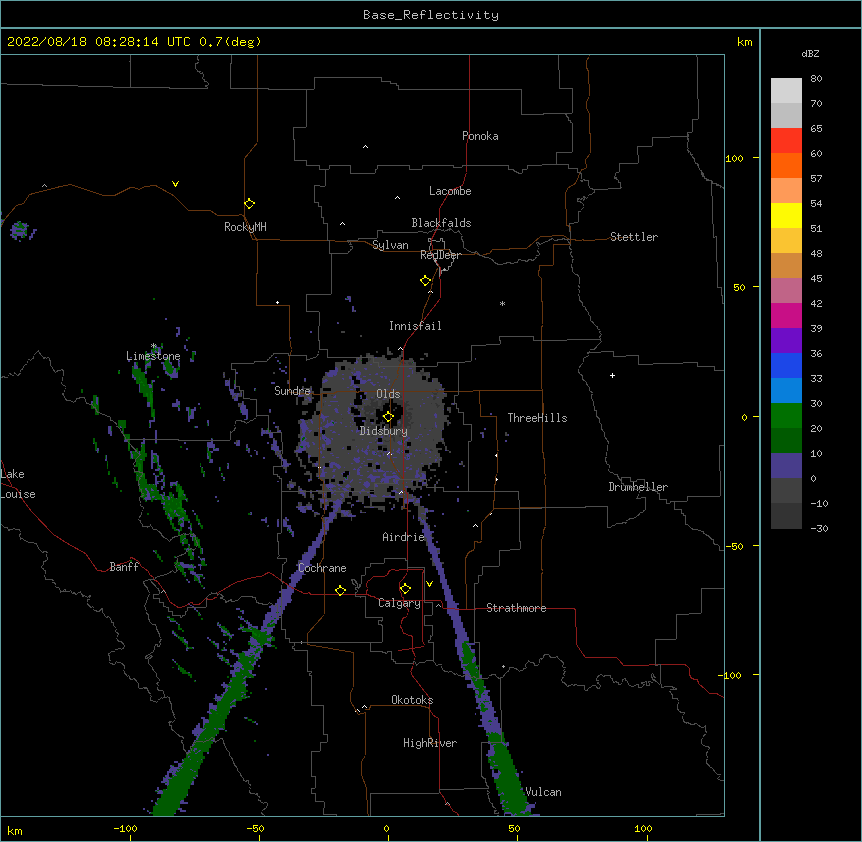Click the dBZ legend heading
This screenshot has height=842, width=862.
[810, 53]
